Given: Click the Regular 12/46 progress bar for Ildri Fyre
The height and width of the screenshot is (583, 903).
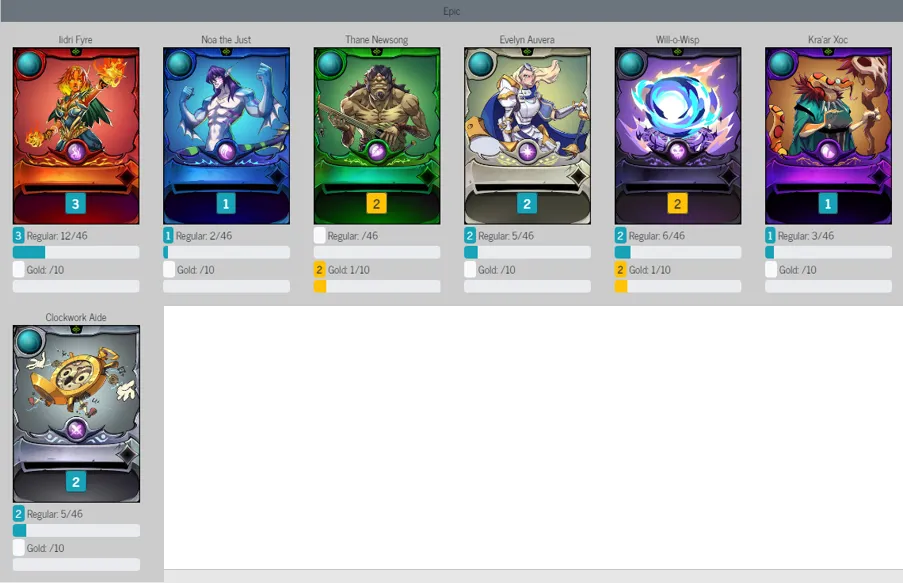Looking at the screenshot, I should click(x=76, y=252).
